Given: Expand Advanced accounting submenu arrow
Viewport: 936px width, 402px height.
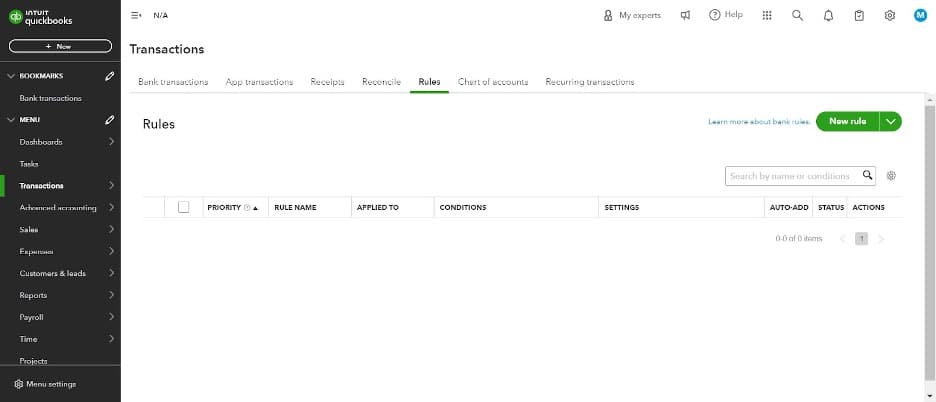Looking at the screenshot, I should [111, 207].
